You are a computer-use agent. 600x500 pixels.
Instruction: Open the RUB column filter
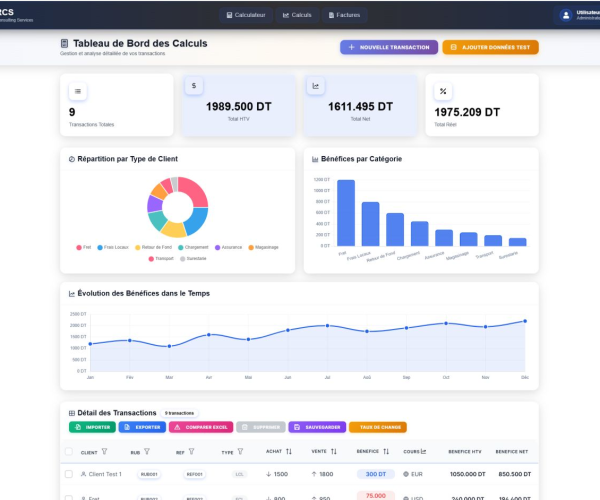pos(147,451)
